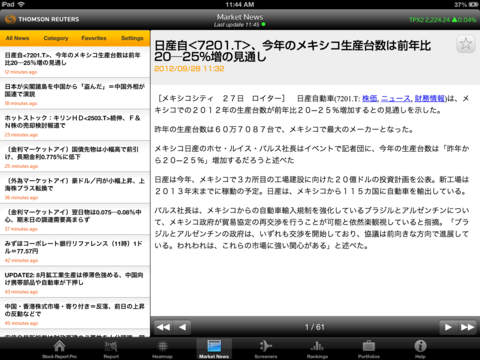This screenshot has width=480, height=360.
Task: Open news item ホットストック：キリンHD
Action: pyautogui.click(x=75, y=125)
